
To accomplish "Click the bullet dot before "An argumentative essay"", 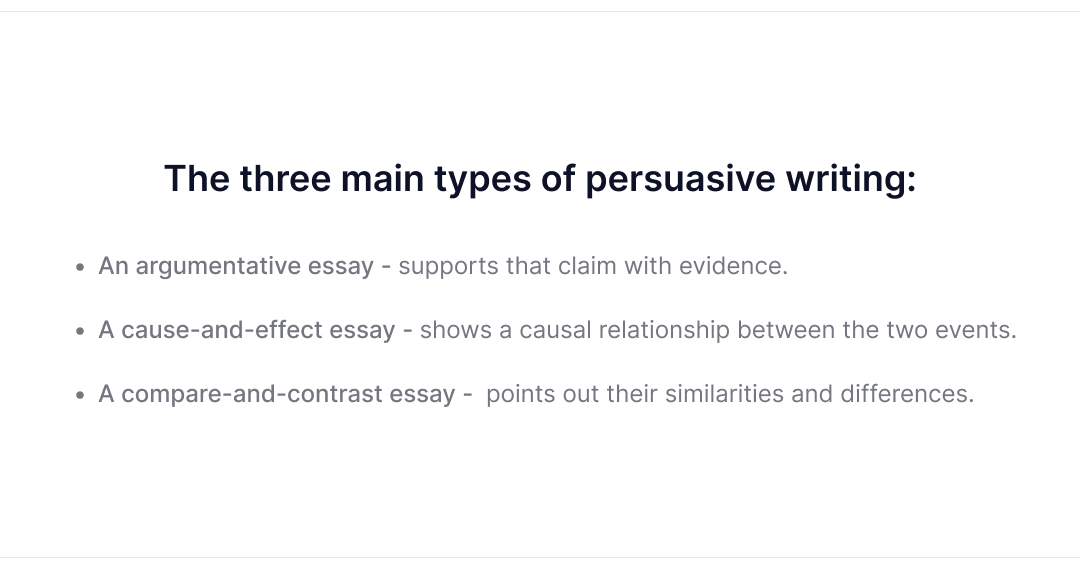I will 81,267.
